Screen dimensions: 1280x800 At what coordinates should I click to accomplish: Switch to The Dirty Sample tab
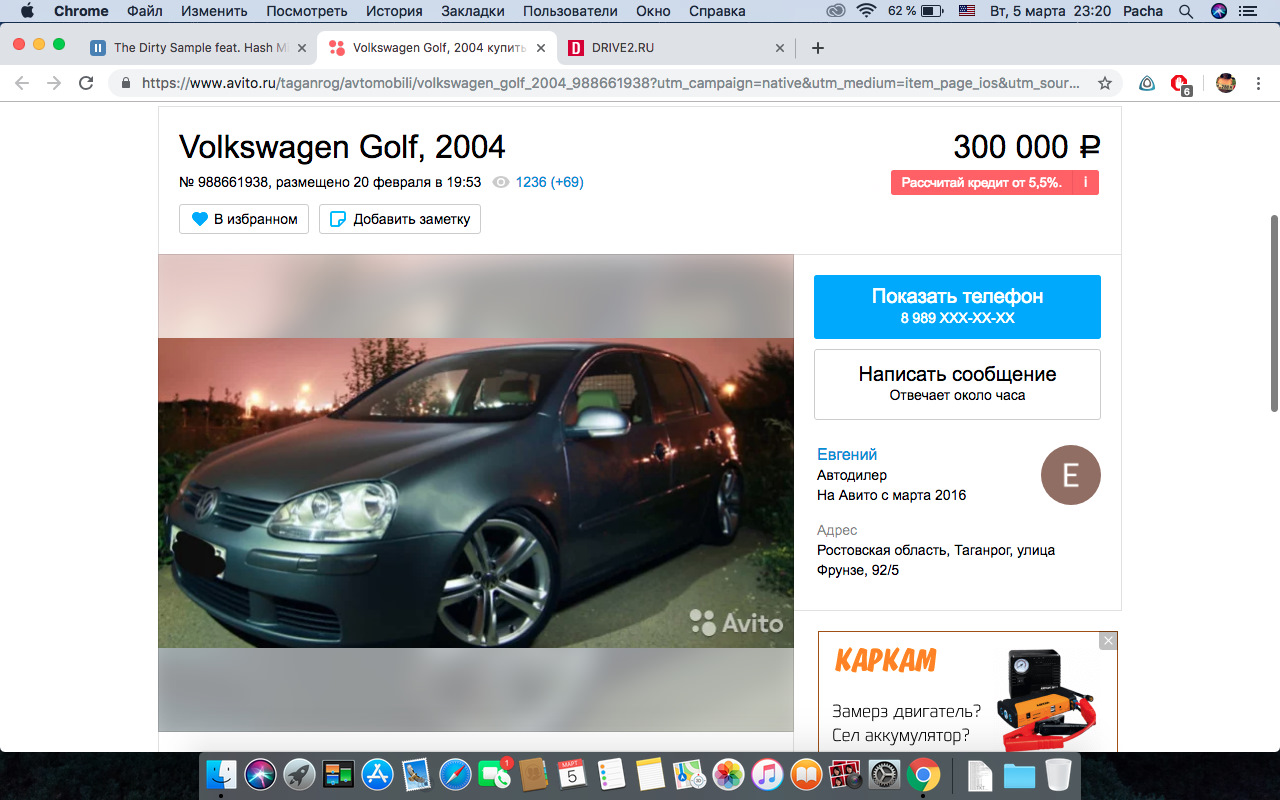tap(198, 48)
